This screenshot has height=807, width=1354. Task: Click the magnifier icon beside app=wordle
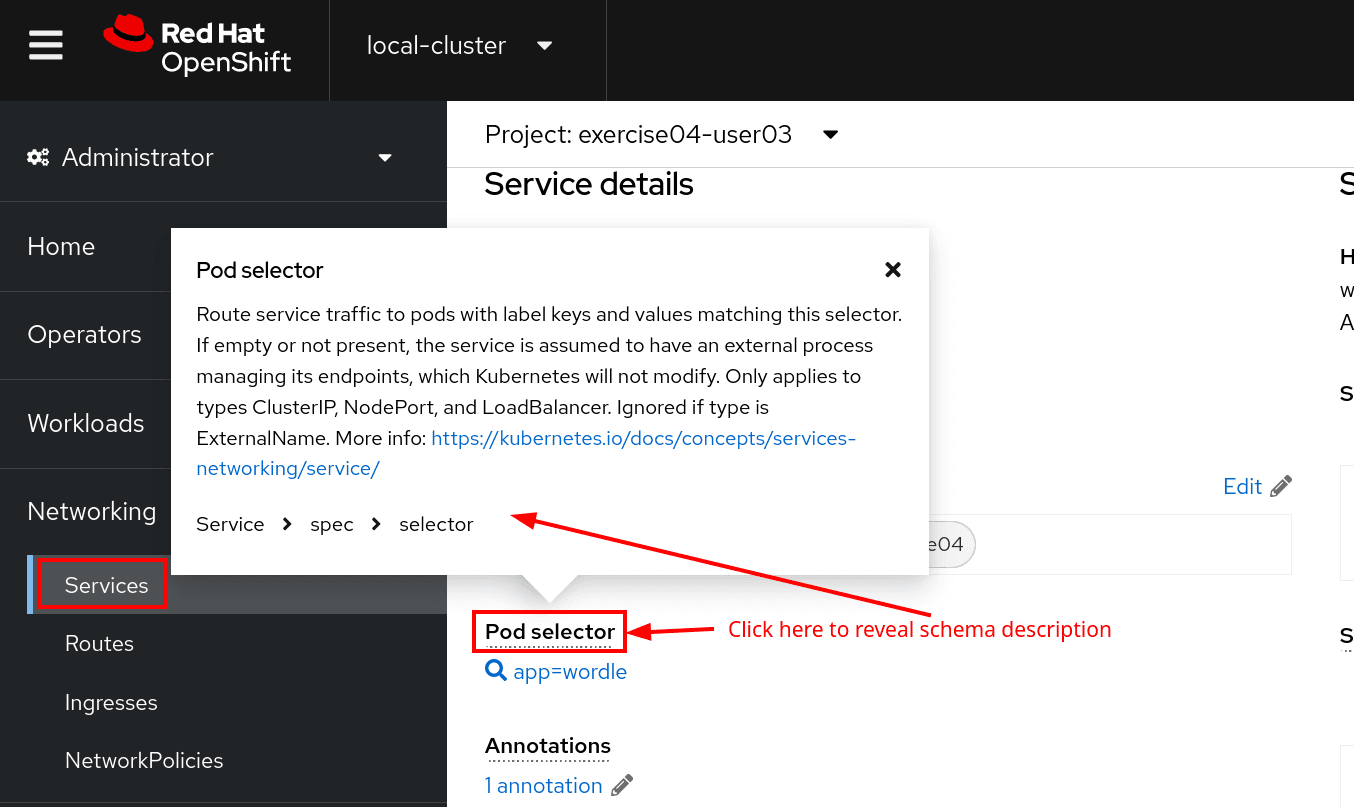pyautogui.click(x=495, y=671)
